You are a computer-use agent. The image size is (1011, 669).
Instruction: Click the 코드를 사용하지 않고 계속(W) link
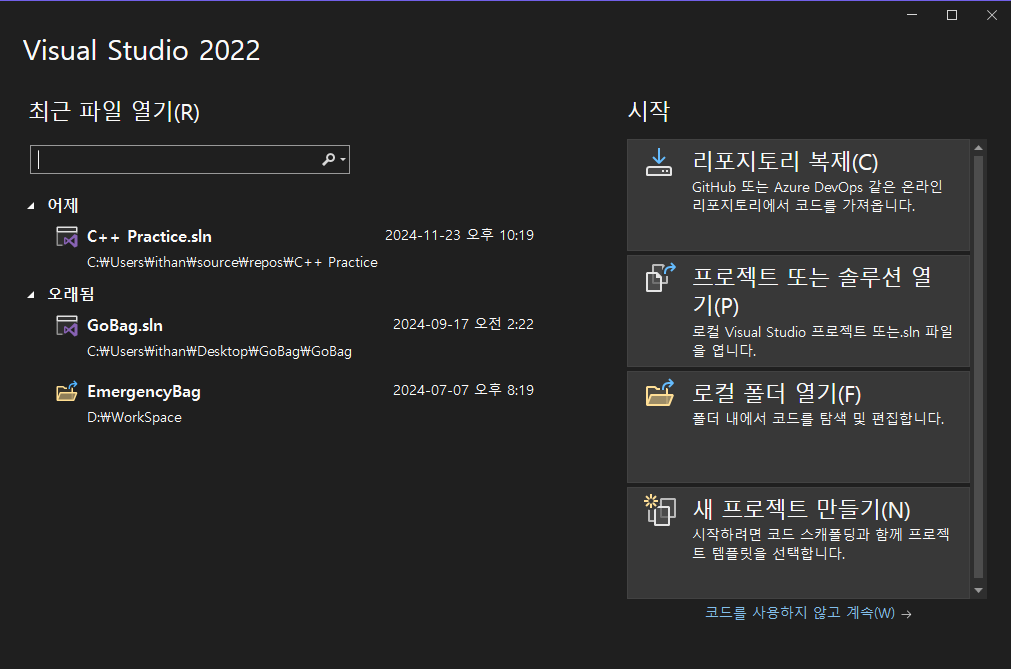pyautogui.click(x=808, y=613)
